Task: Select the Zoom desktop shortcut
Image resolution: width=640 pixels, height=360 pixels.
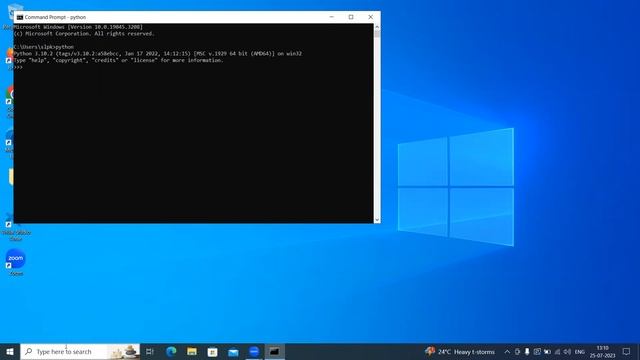Action: coord(16,262)
